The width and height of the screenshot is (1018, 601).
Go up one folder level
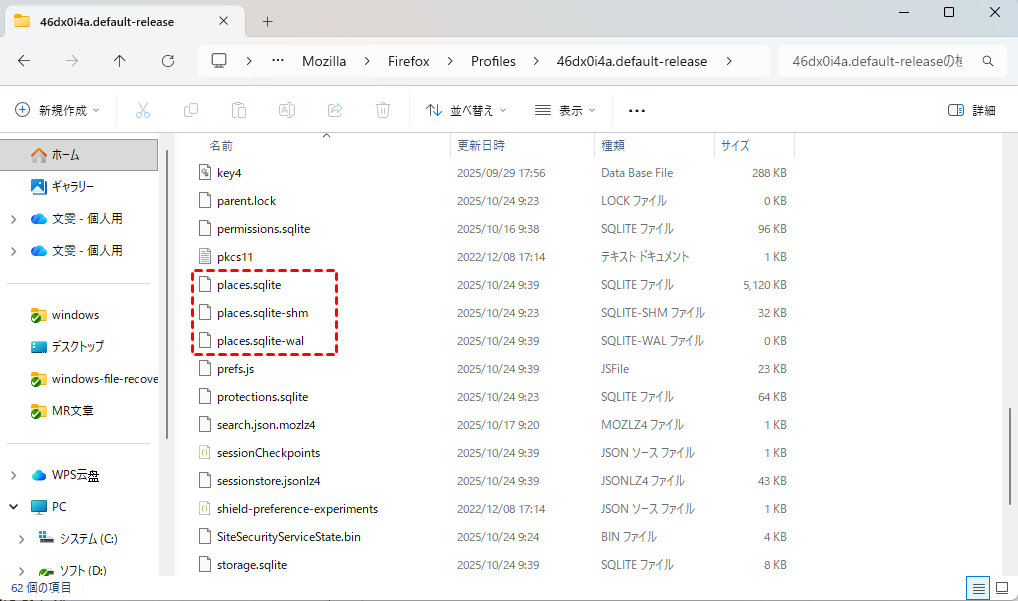click(120, 61)
